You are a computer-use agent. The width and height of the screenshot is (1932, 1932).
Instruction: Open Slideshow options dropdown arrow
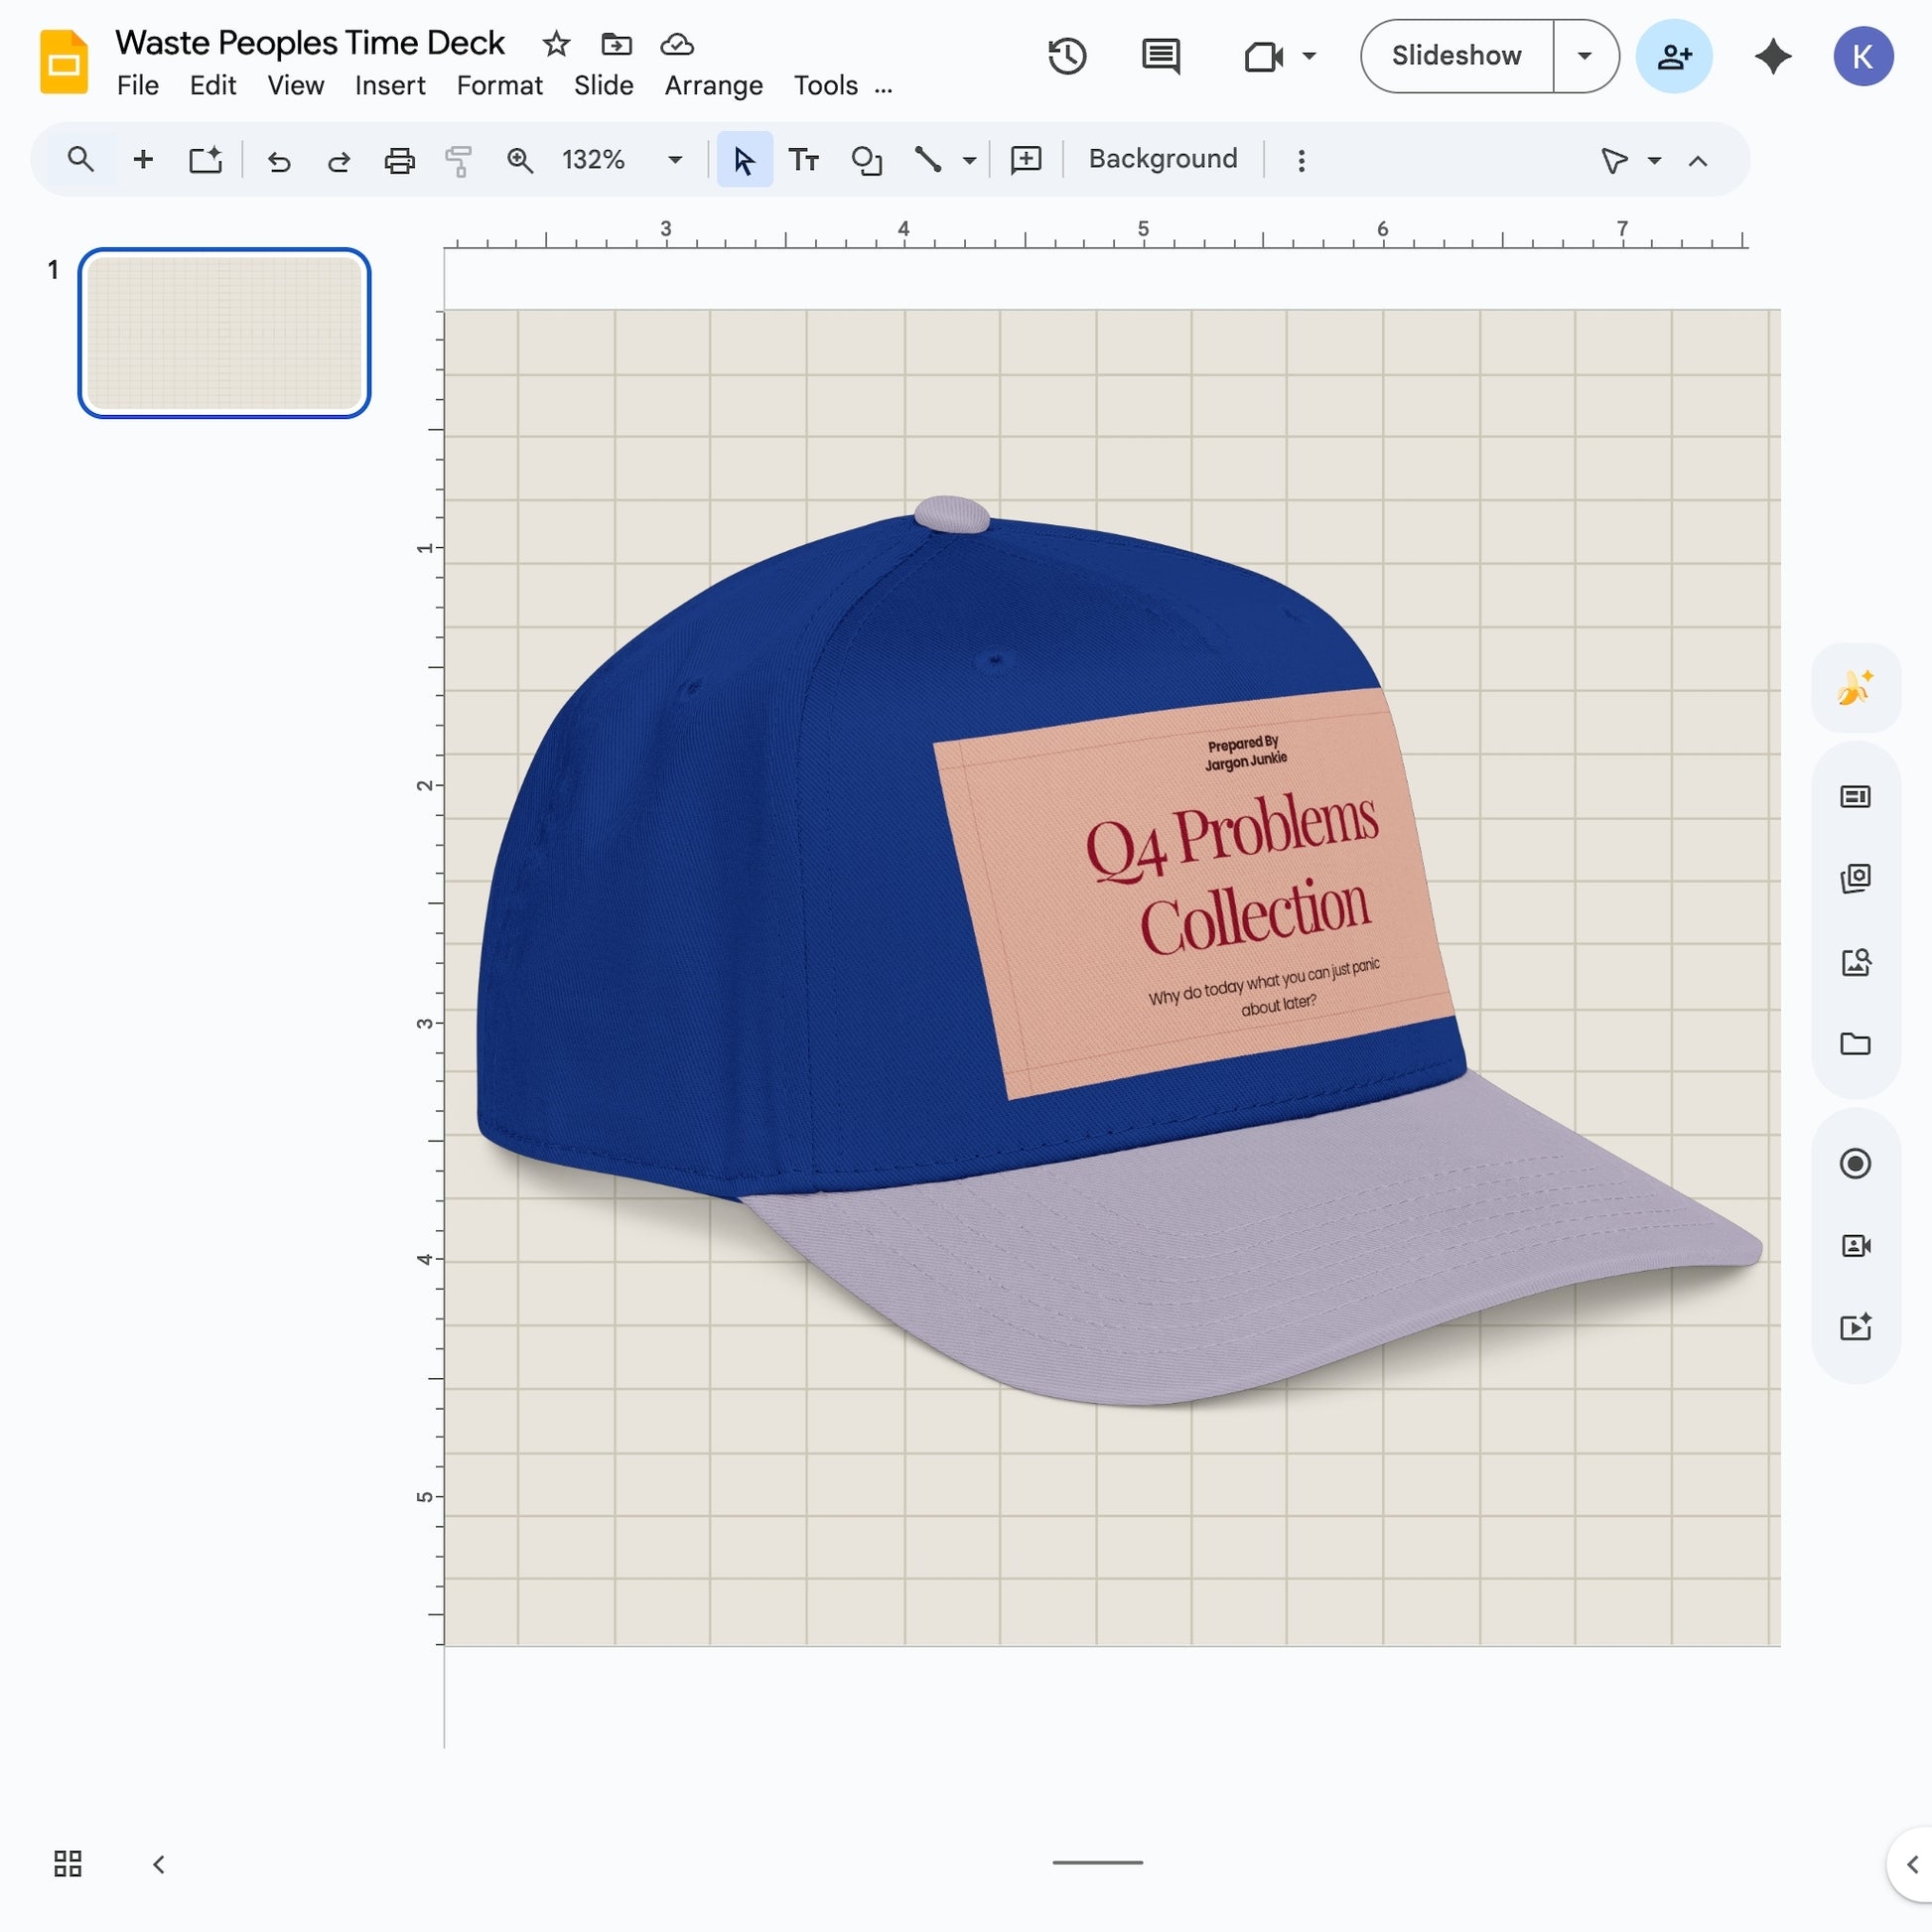pos(1585,56)
